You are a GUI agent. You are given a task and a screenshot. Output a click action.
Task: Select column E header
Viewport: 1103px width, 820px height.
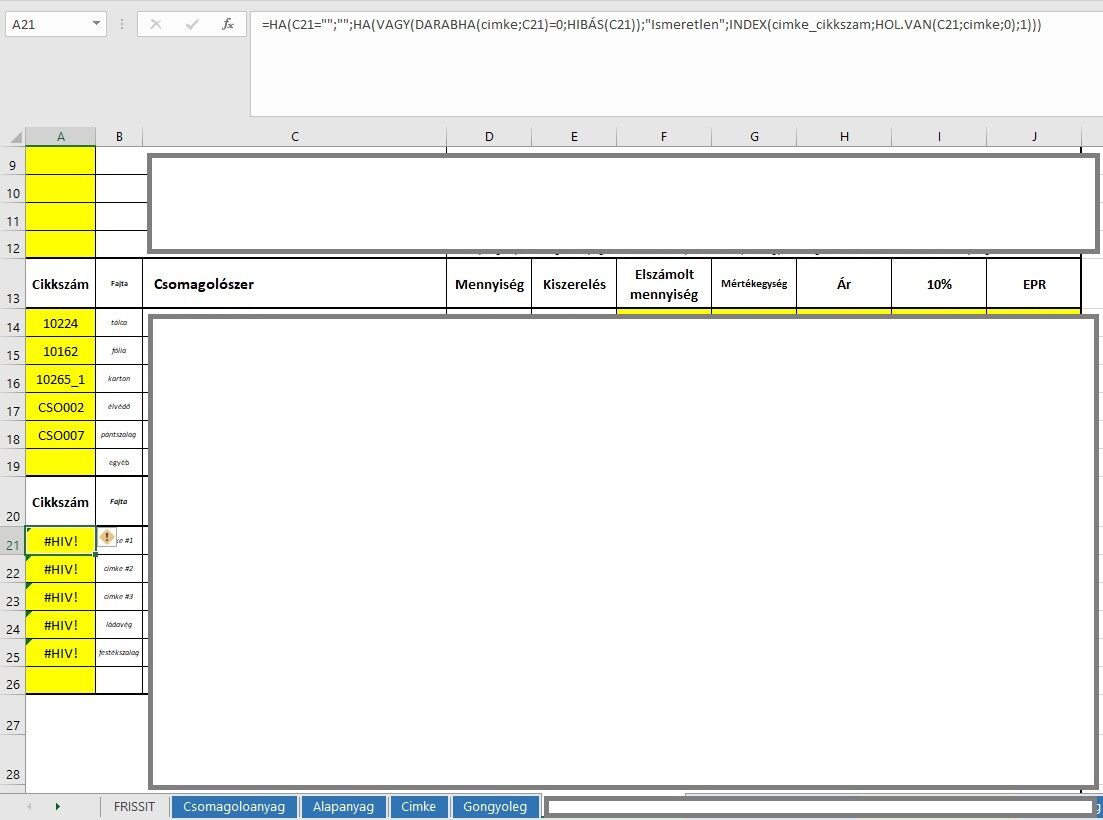pos(574,136)
